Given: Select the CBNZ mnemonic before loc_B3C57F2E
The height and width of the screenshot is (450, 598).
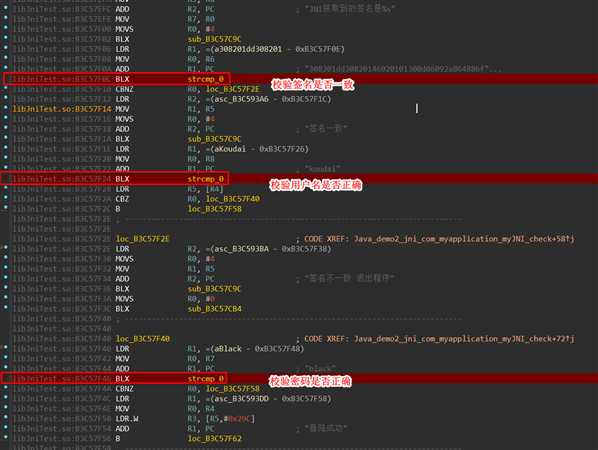Looking at the screenshot, I should (x=124, y=89).
